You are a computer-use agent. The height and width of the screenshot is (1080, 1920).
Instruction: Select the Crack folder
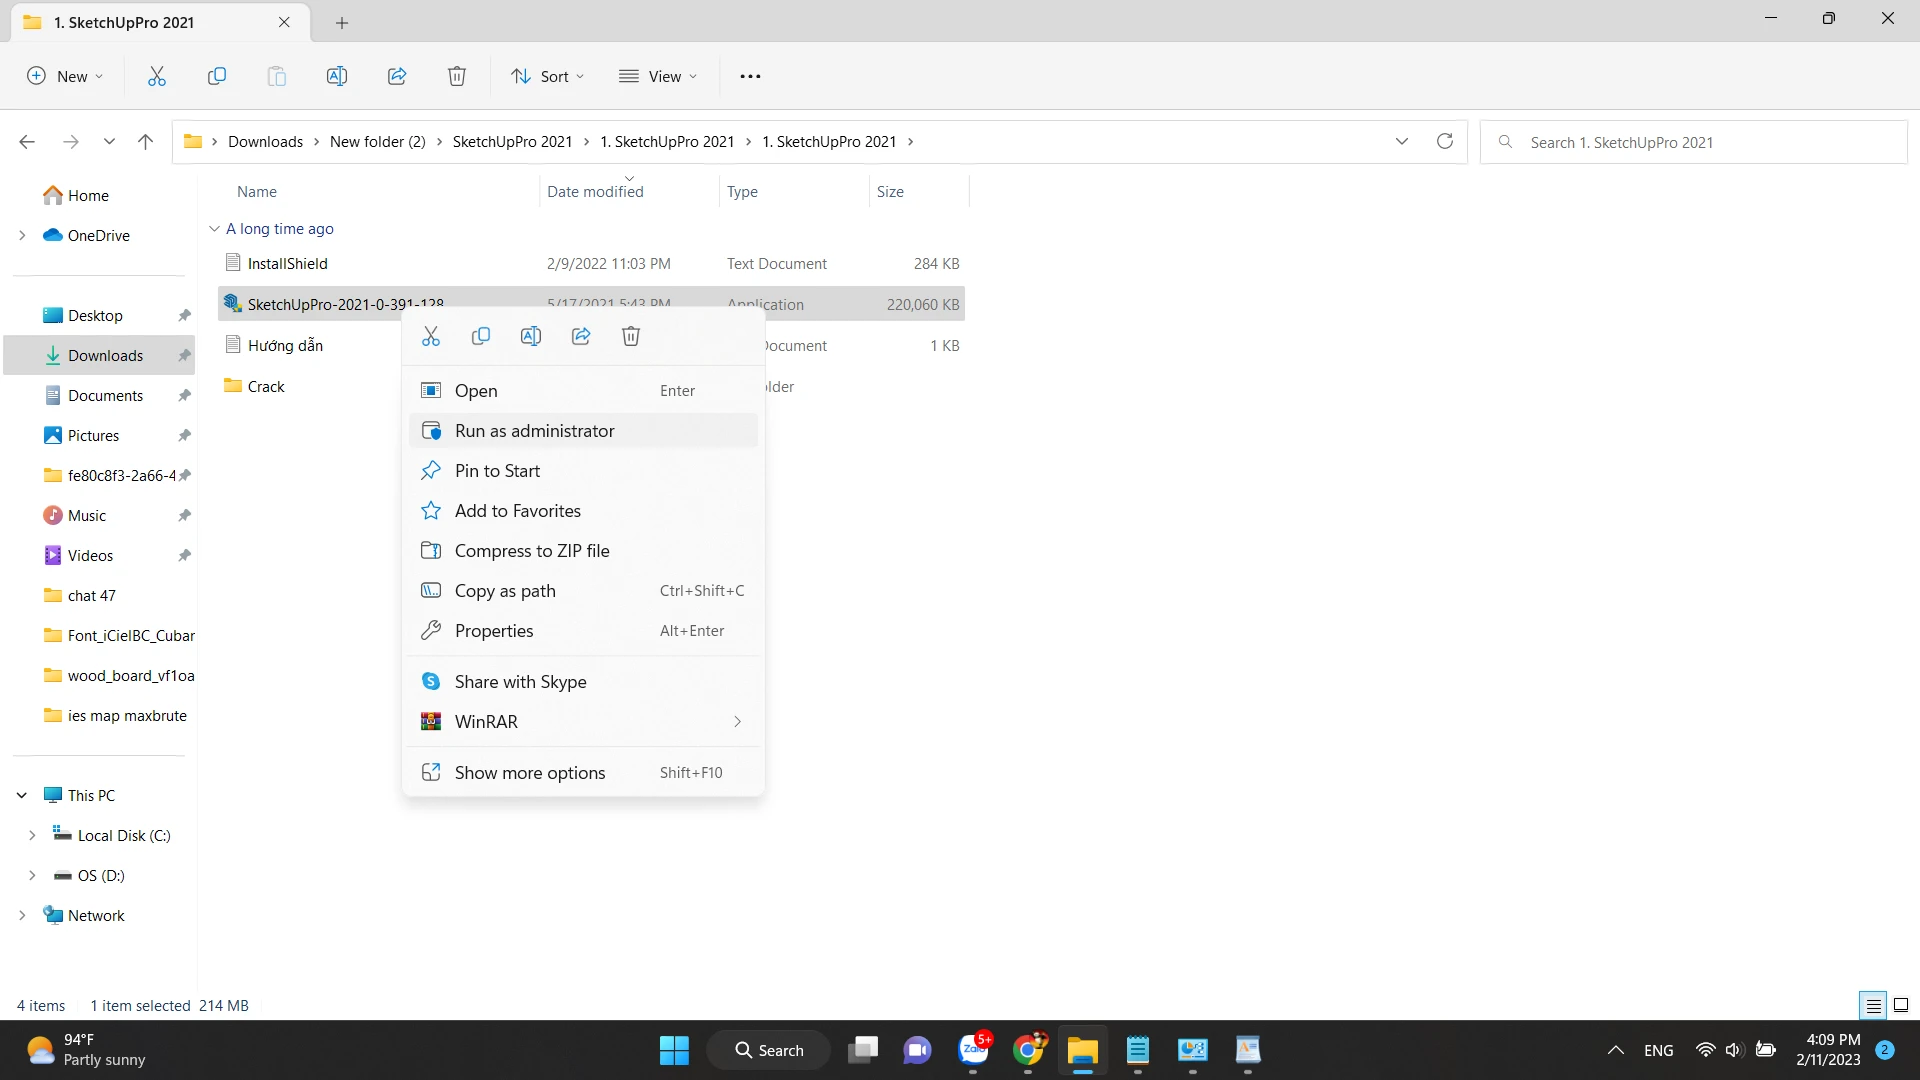(266, 387)
